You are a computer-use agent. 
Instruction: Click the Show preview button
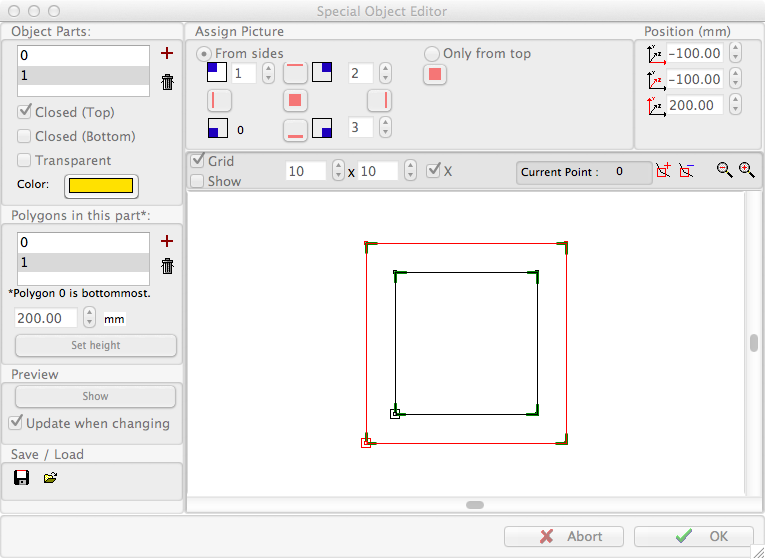(95, 396)
